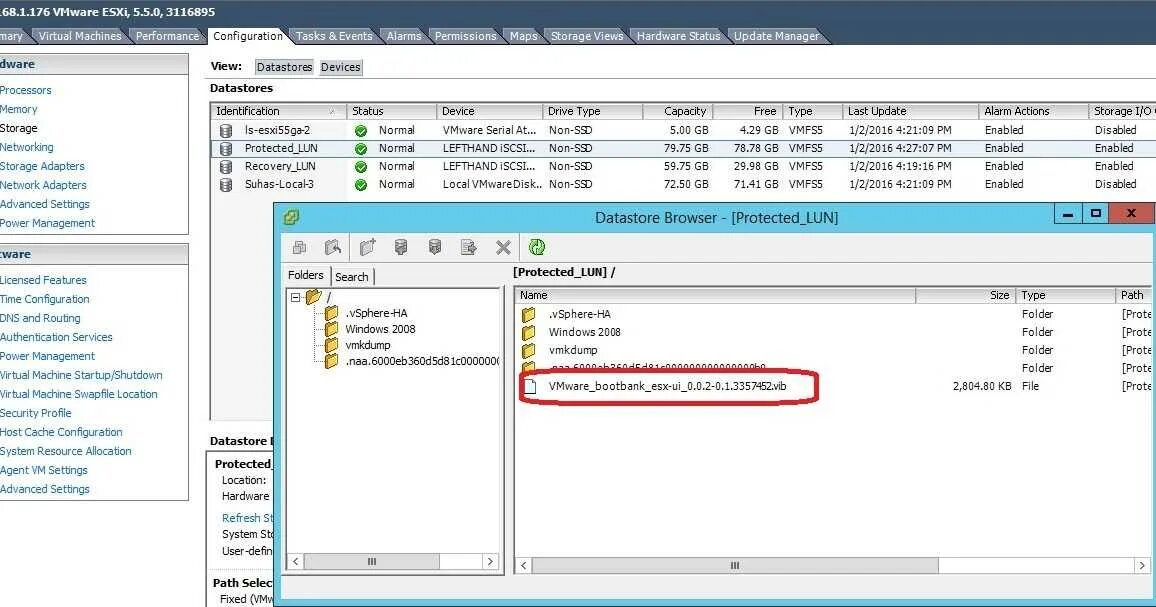Sort file list by Size column header
Viewport: 1156px width, 607px height.
pyautogui.click(x=966, y=295)
